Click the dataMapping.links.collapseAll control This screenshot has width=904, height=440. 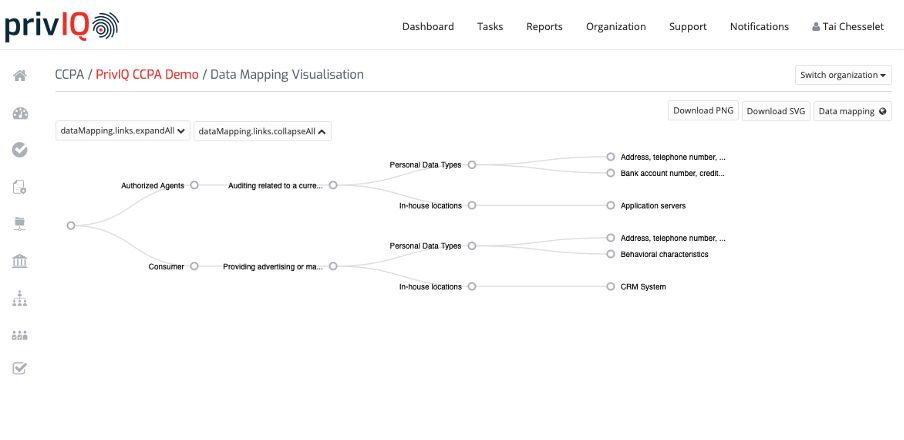point(262,131)
